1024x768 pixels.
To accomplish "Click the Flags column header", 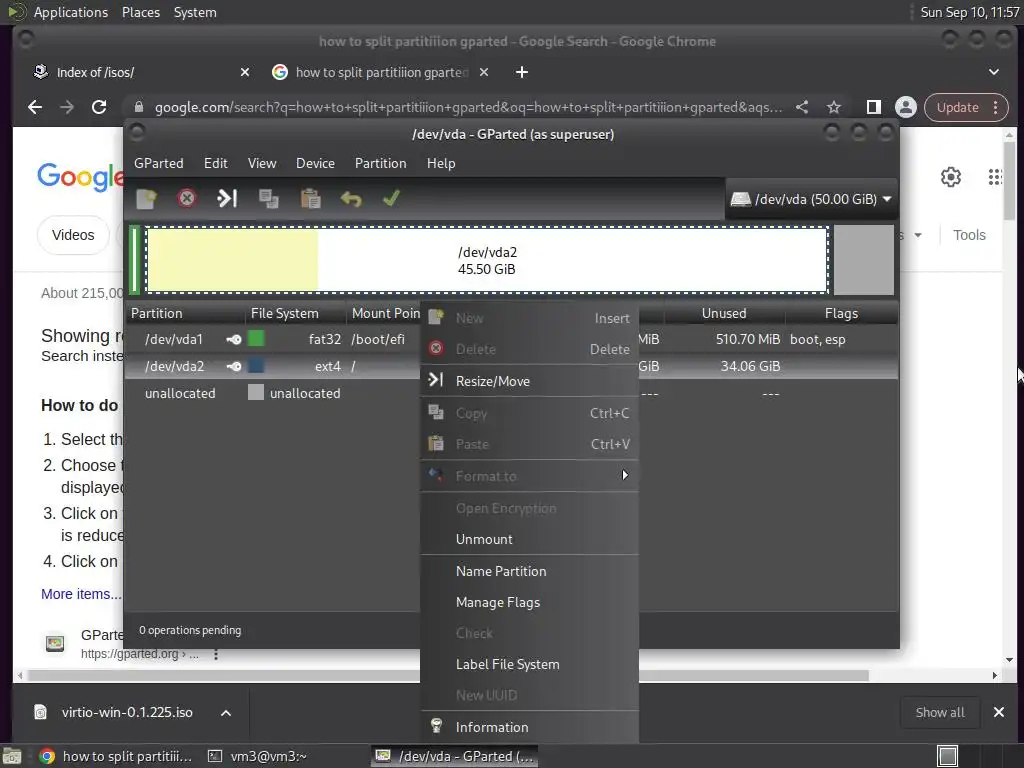I will [x=841, y=313].
